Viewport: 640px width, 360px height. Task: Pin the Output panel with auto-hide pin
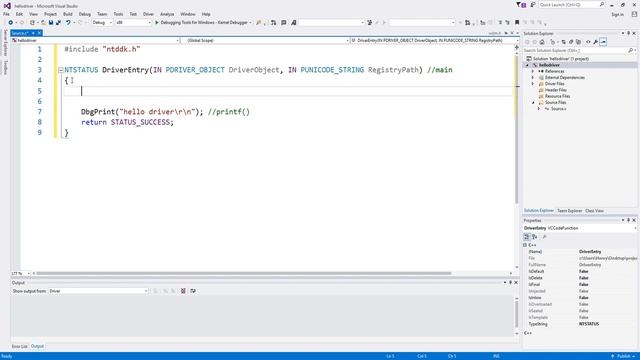[x=510, y=282]
